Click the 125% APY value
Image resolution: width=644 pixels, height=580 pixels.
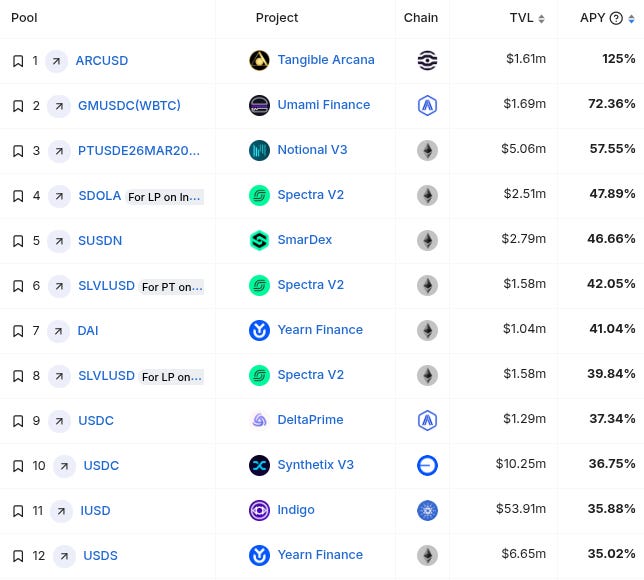619,59
